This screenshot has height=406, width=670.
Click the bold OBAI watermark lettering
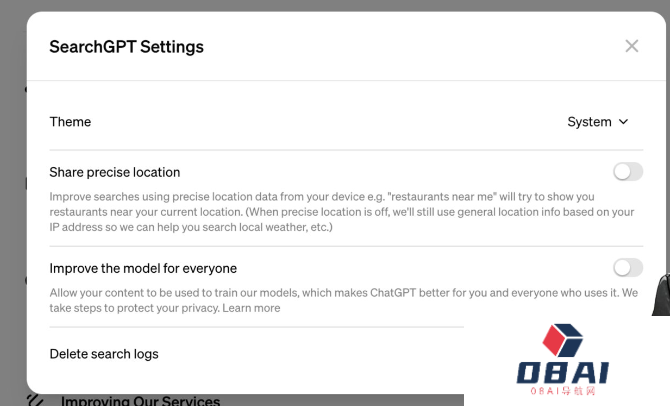pos(562,373)
